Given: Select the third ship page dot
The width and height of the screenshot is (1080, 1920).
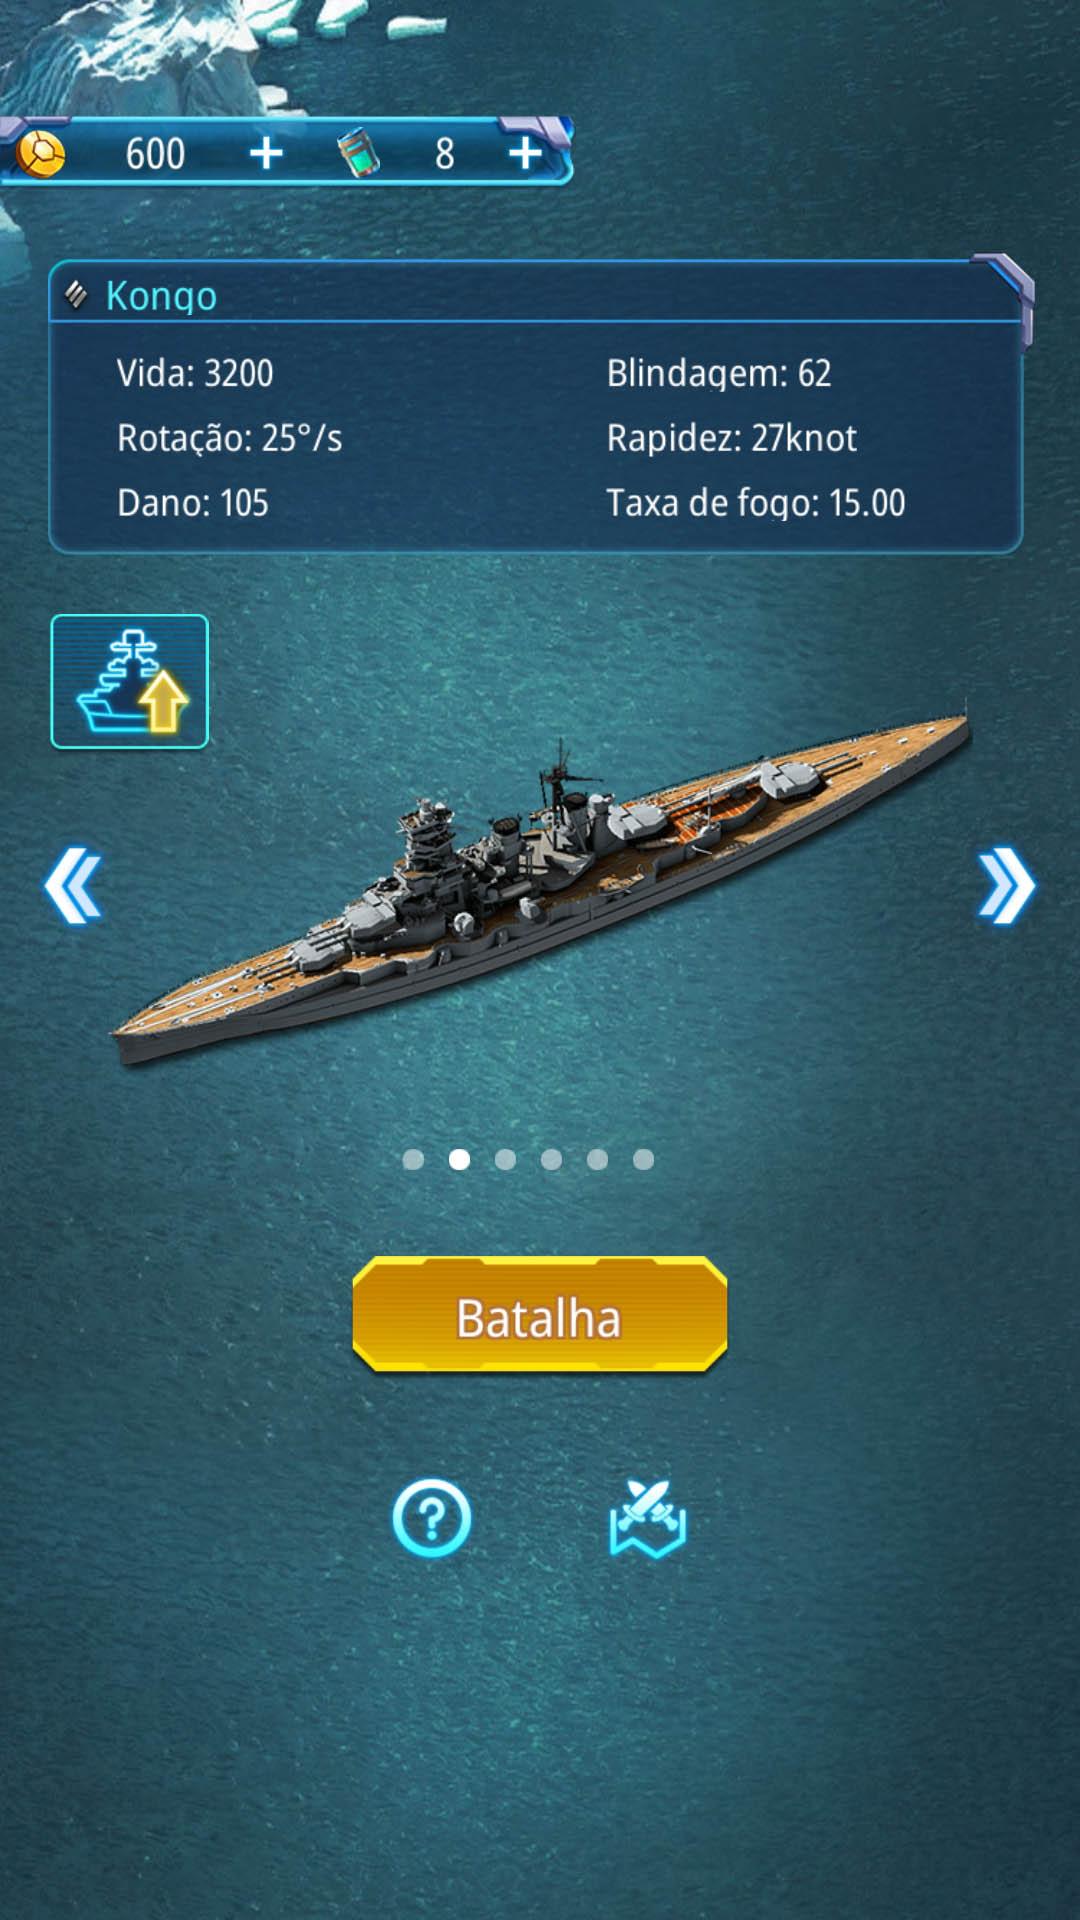Looking at the screenshot, I should [505, 1159].
